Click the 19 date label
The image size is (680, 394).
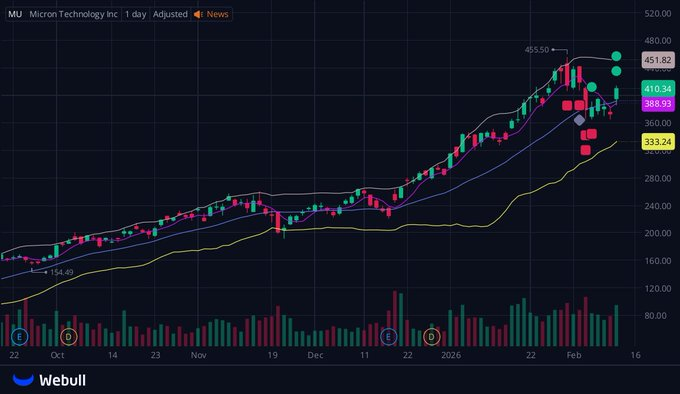[x=272, y=355]
